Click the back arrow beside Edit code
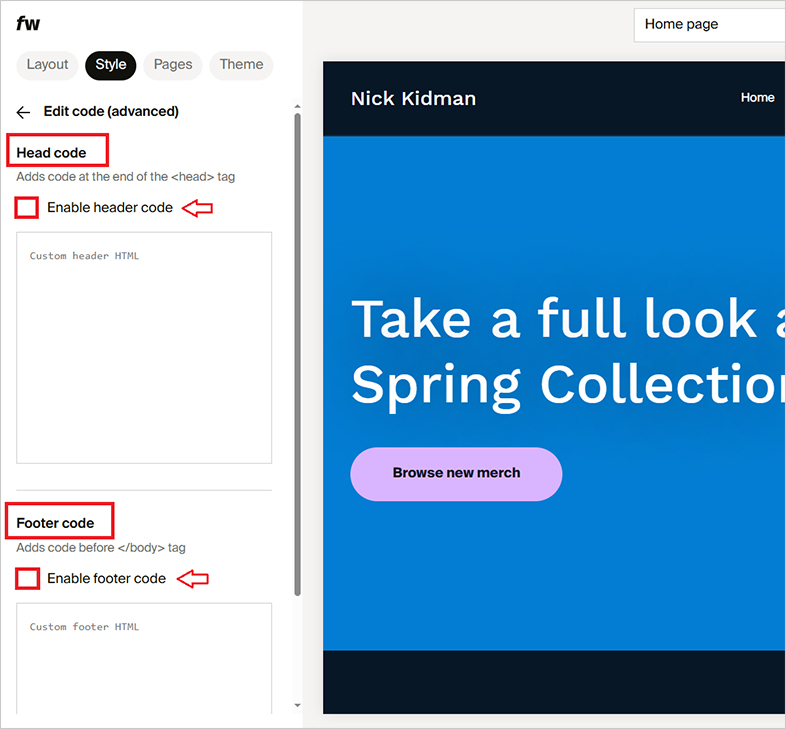The image size is (786, 729). click(24, 112)
